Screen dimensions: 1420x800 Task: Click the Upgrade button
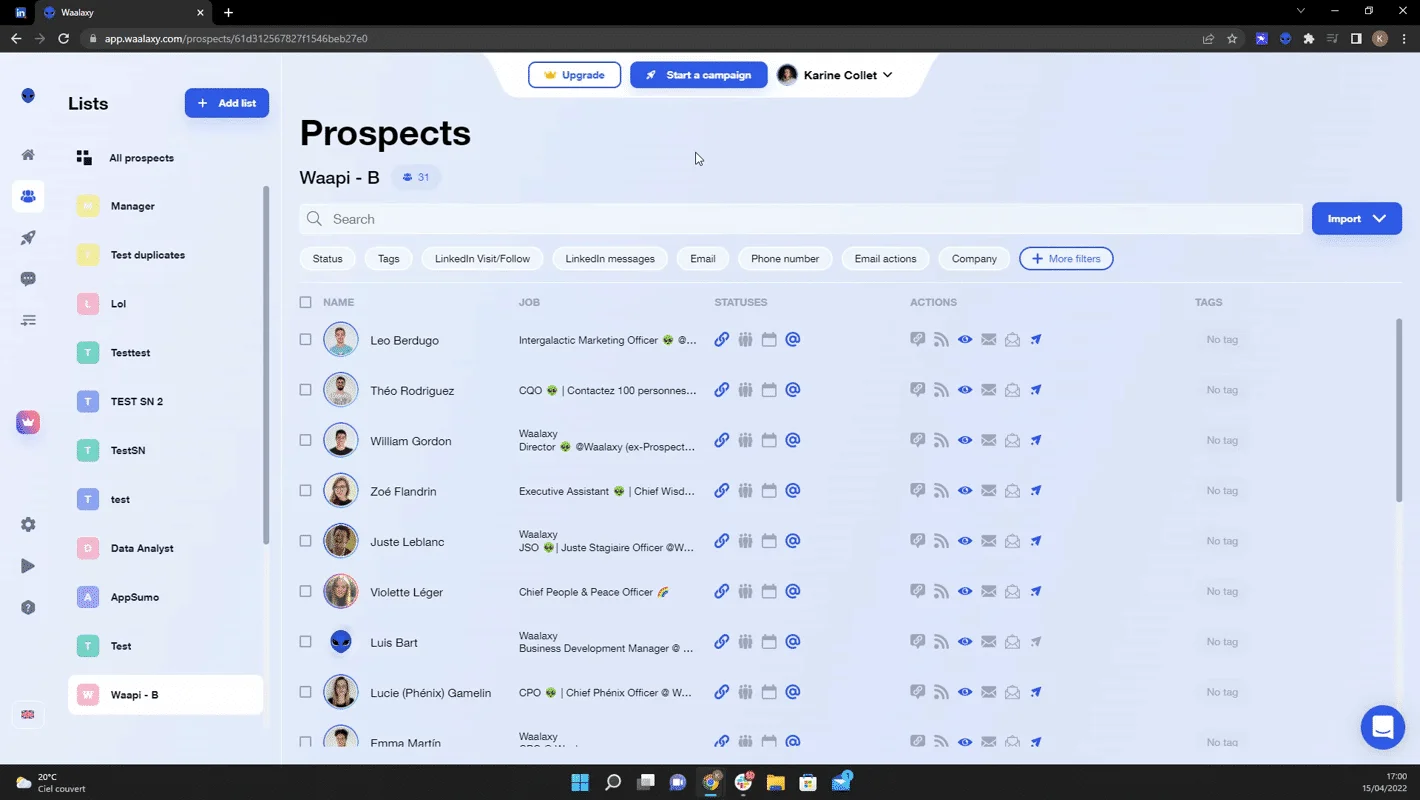point(574,75)
